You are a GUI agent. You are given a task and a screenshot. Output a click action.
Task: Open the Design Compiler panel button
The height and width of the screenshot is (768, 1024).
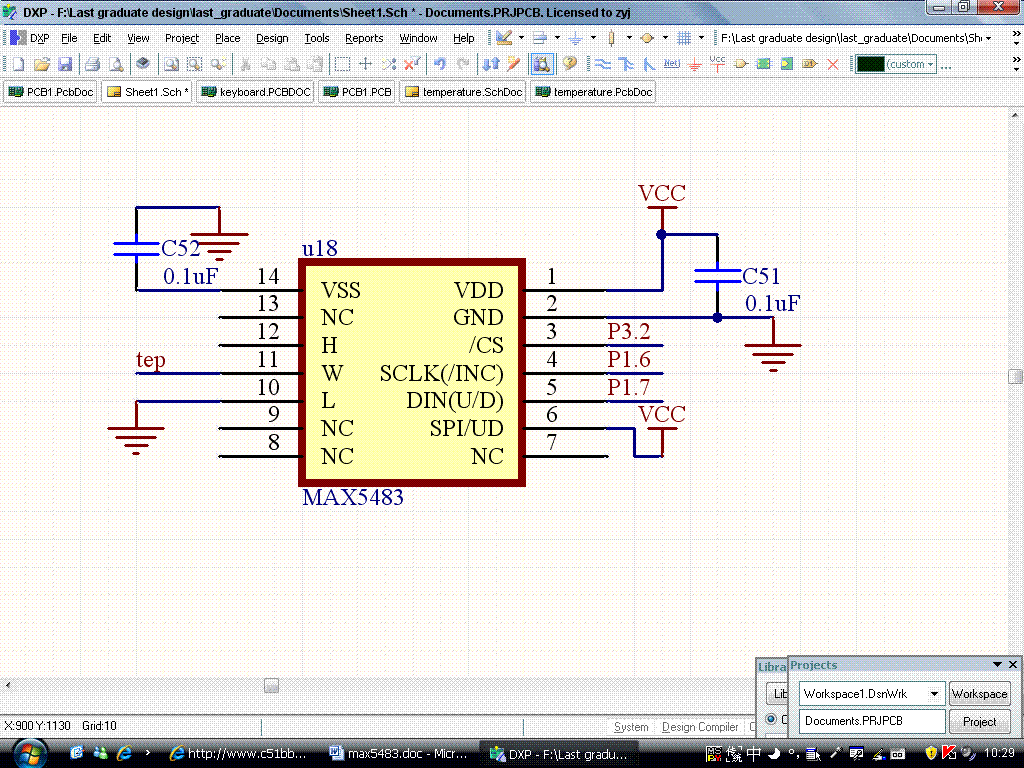click(700, 727)
